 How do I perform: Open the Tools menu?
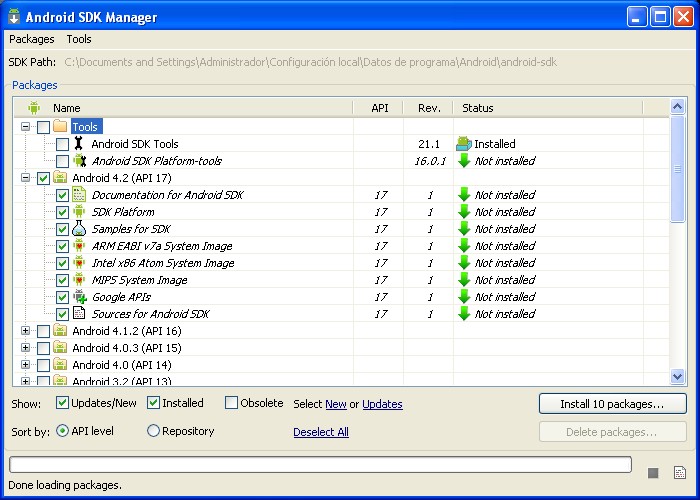(x=79, y=39)
